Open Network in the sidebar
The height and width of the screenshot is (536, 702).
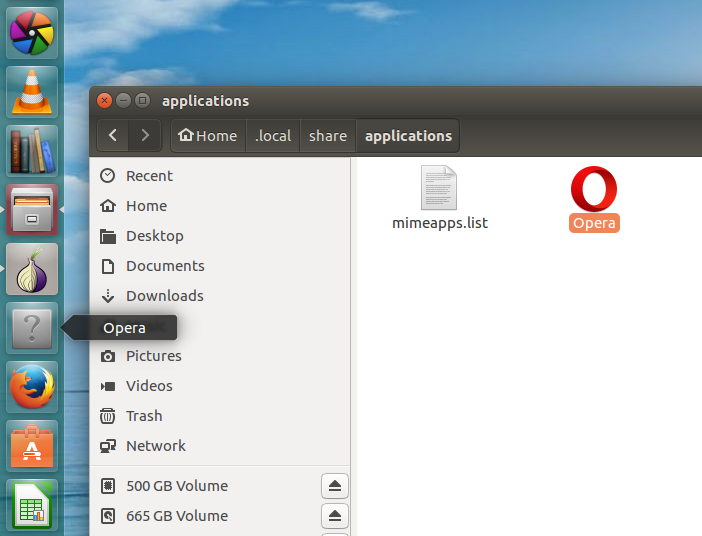220,446
